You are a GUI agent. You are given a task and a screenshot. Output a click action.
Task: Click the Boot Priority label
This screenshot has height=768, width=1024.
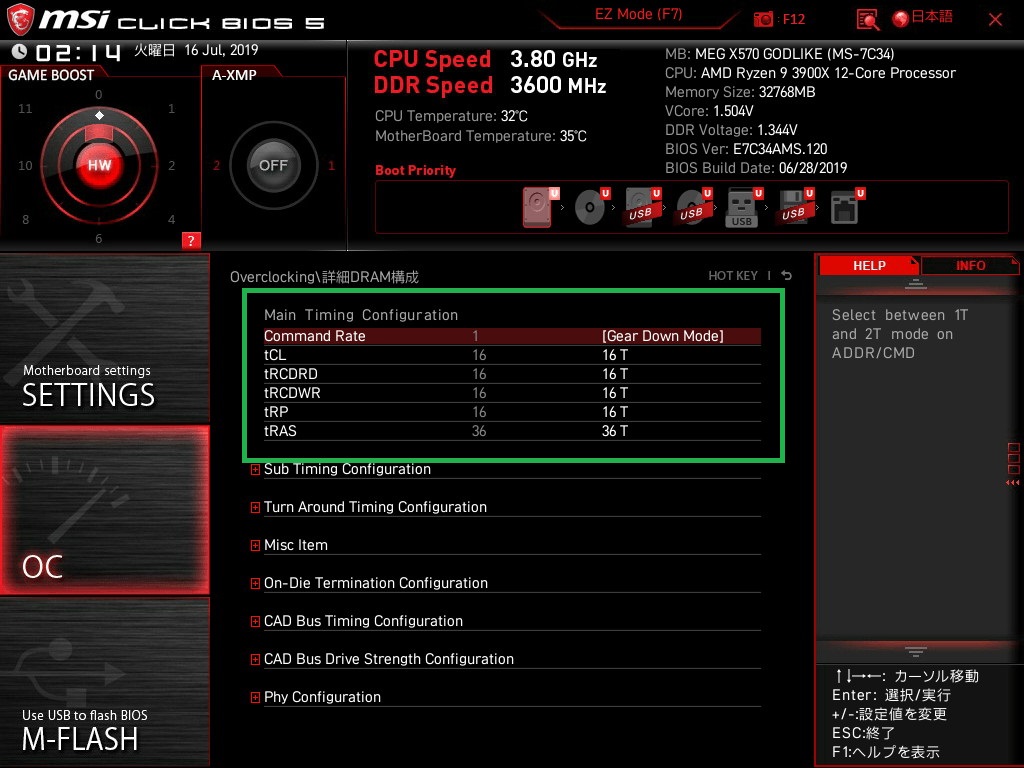coord(415,170)
